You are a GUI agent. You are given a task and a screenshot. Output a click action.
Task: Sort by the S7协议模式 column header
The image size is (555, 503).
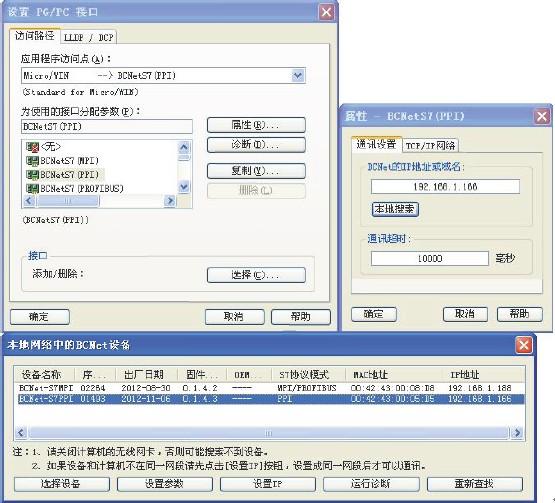click(308, 375)
